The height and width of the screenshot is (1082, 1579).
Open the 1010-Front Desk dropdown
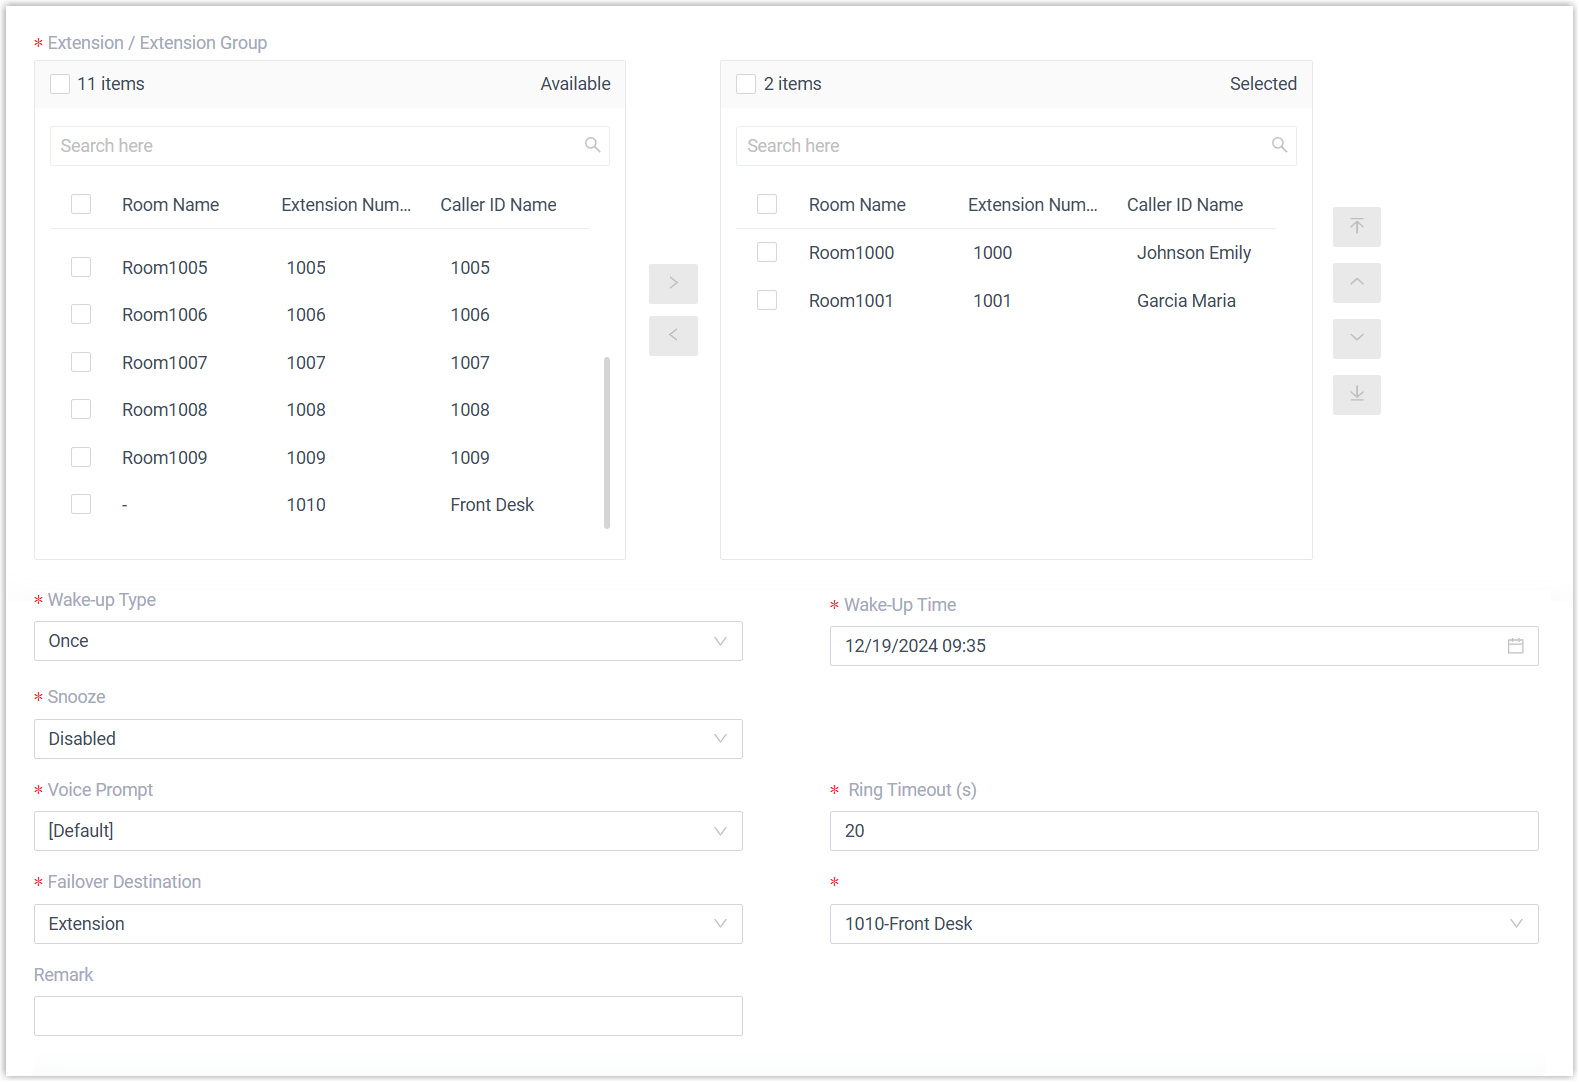(x=1183, y=924)
